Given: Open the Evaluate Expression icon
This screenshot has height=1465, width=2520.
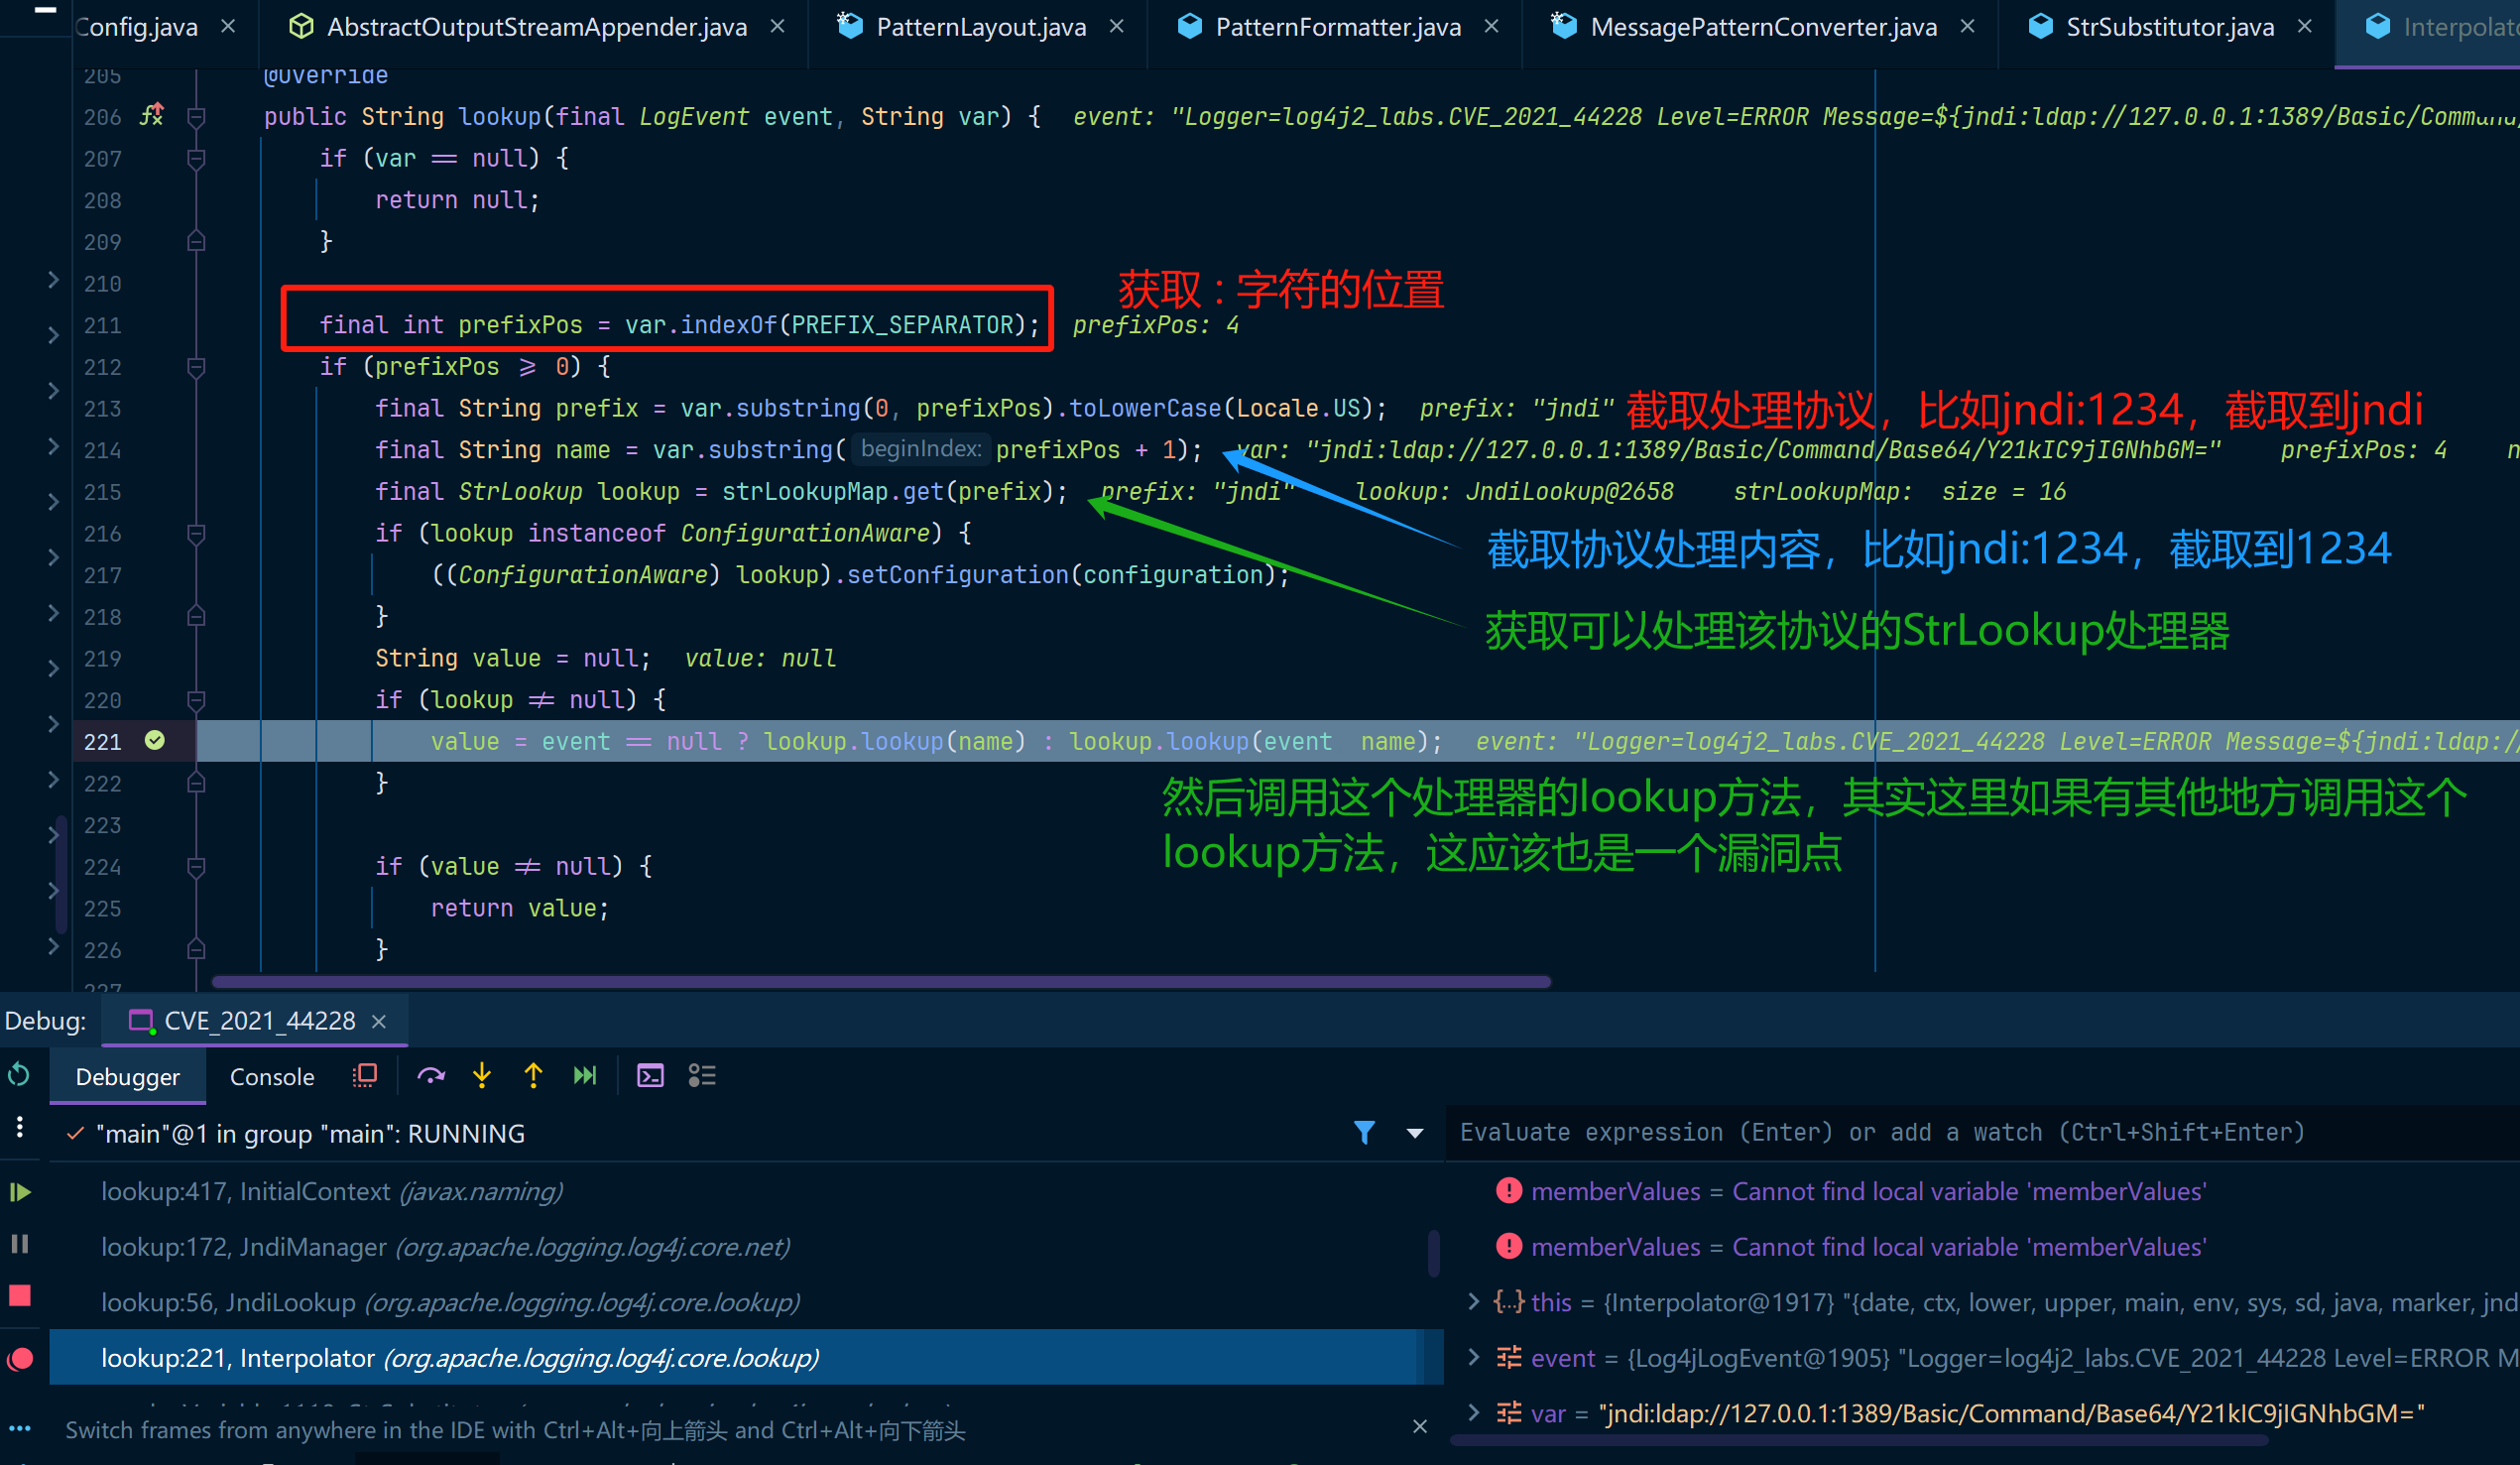Looking at the screenshot, I should [651, 1076].
